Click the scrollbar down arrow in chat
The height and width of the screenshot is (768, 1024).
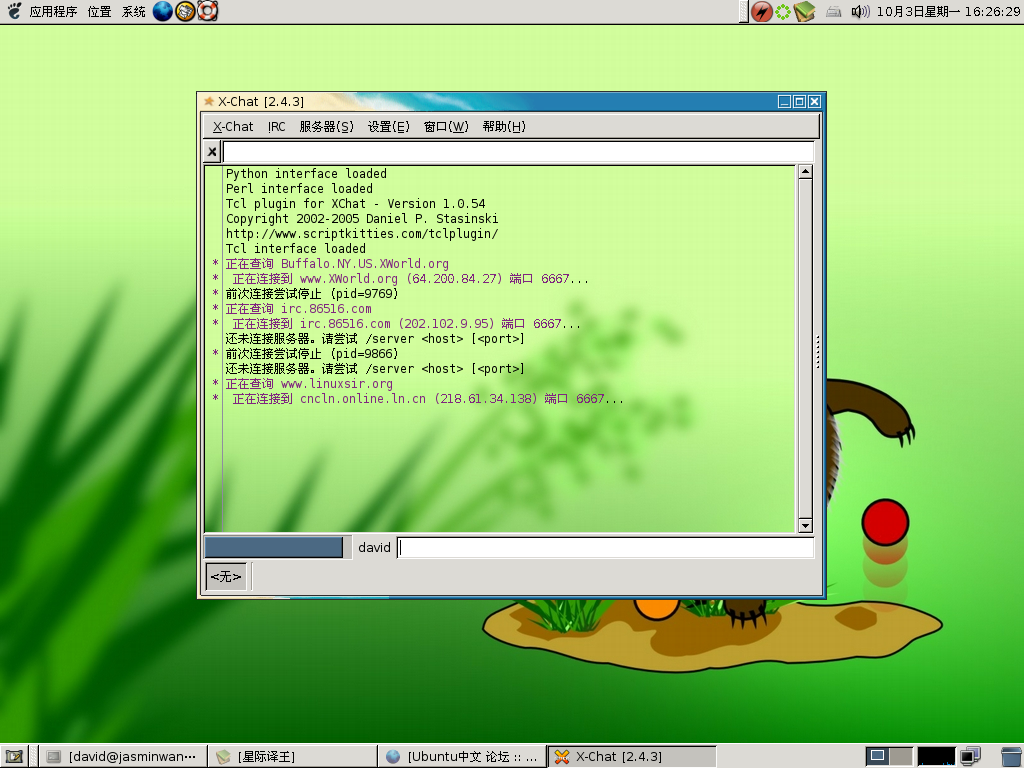coord(805,525)
